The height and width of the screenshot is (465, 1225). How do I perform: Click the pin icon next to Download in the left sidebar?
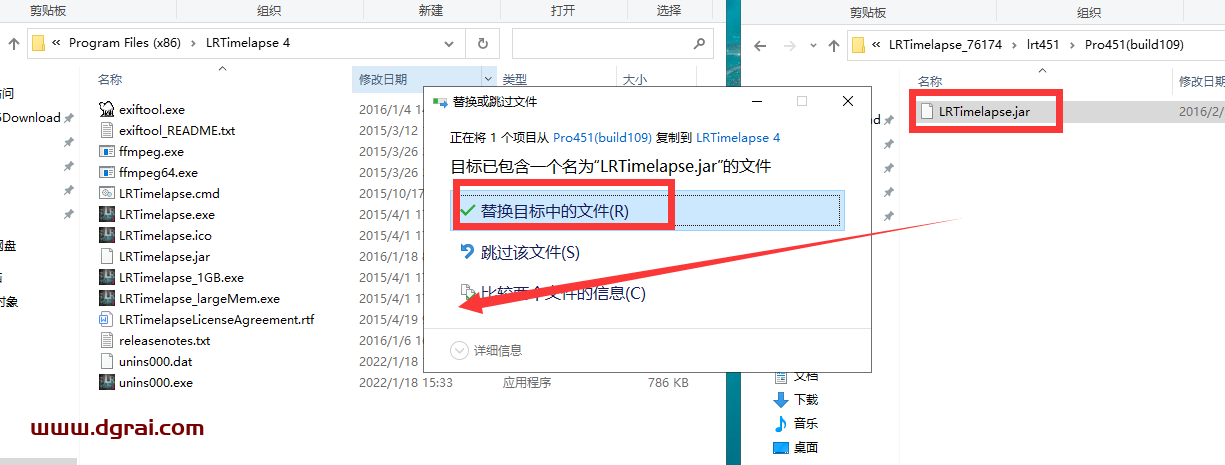click(x=69, y=118)
